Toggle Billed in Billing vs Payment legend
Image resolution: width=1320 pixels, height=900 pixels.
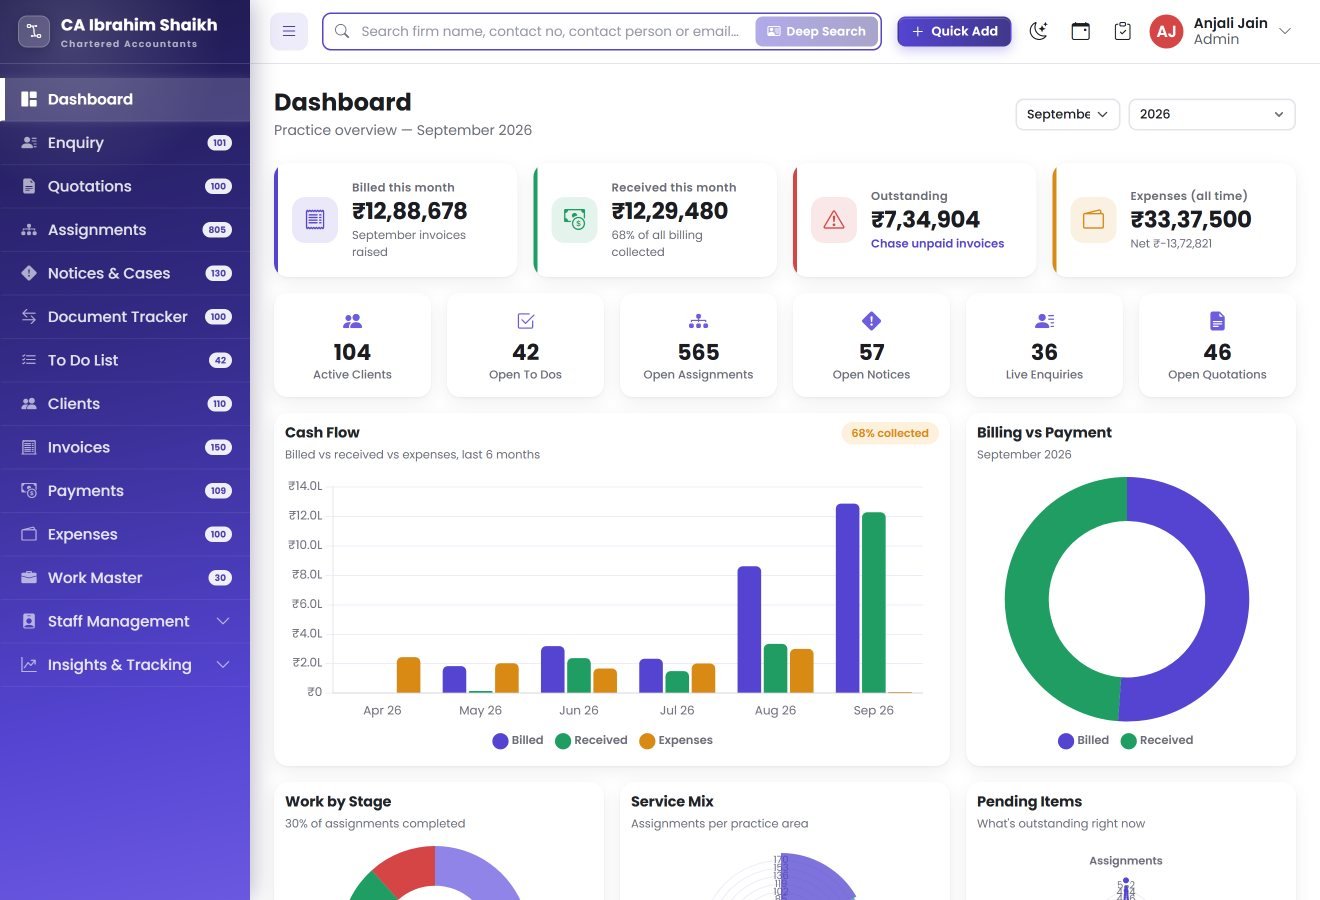click(x=1083, y=741)
